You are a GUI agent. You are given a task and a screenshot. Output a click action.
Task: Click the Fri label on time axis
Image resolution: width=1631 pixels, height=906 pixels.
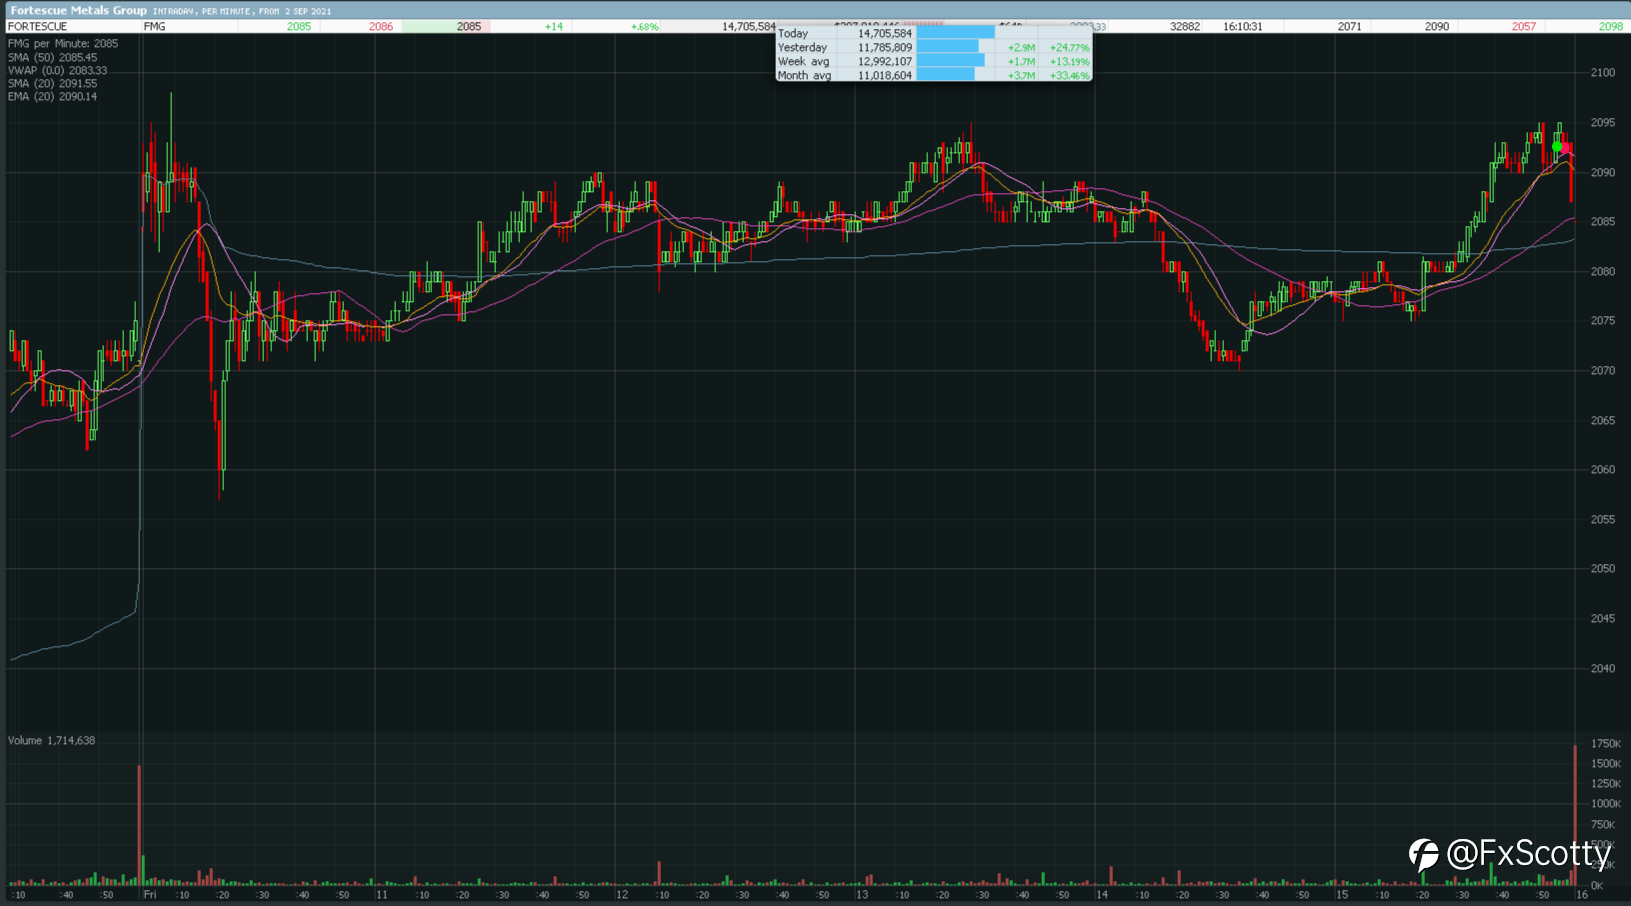(150, 895)
